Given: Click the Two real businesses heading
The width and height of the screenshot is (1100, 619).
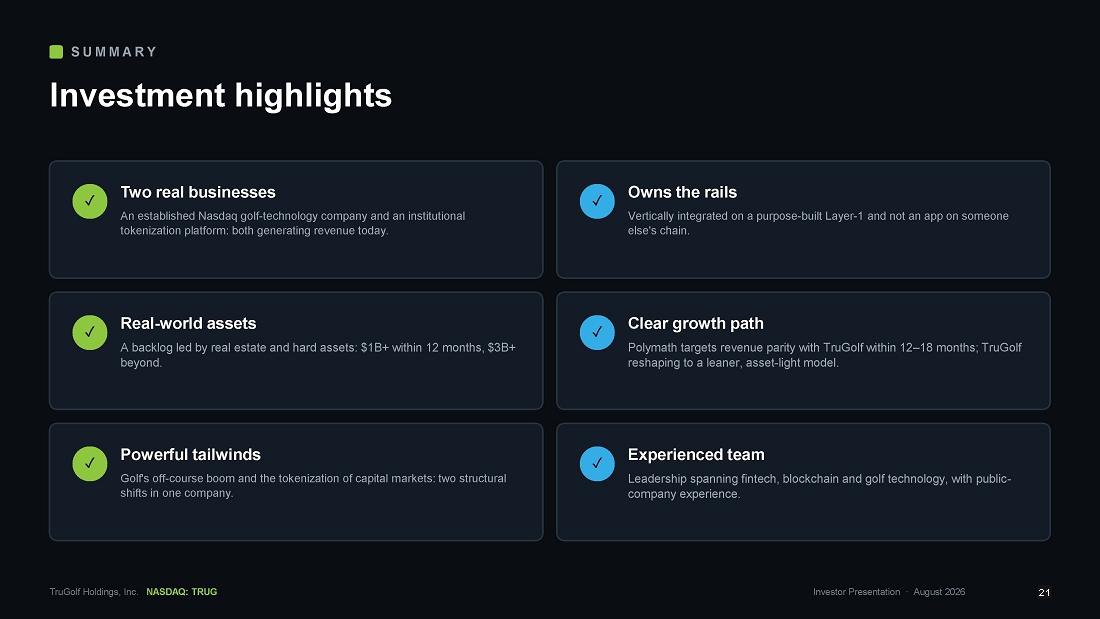Looking at the screenshot, I should pyautogui.click(x=198, y=192).
